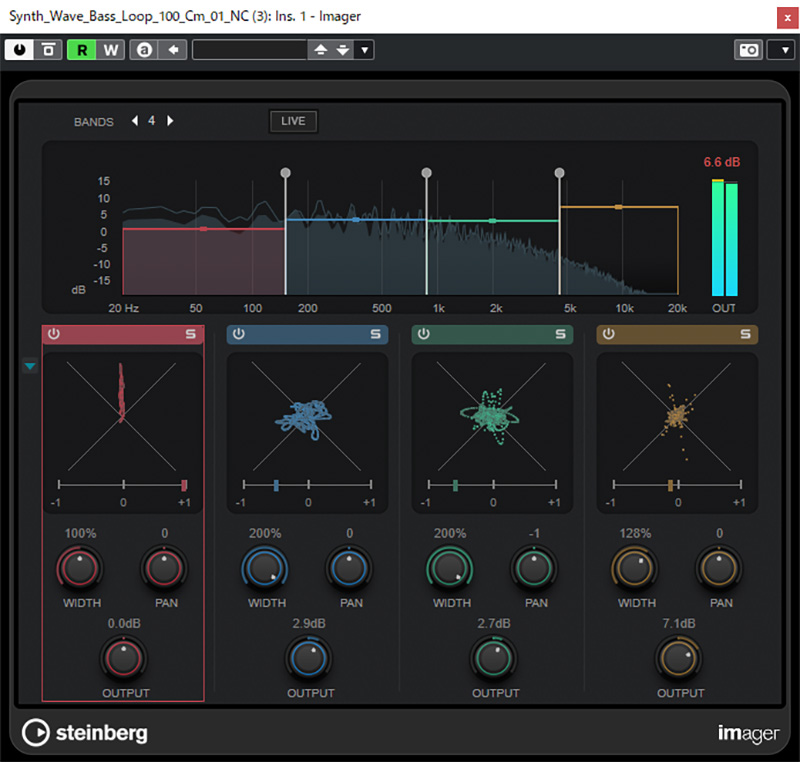Screen dimensions: 800x762
Task: Click the orange band WIDTH knob
Action: pyautogui.click(x=635, y=568)
